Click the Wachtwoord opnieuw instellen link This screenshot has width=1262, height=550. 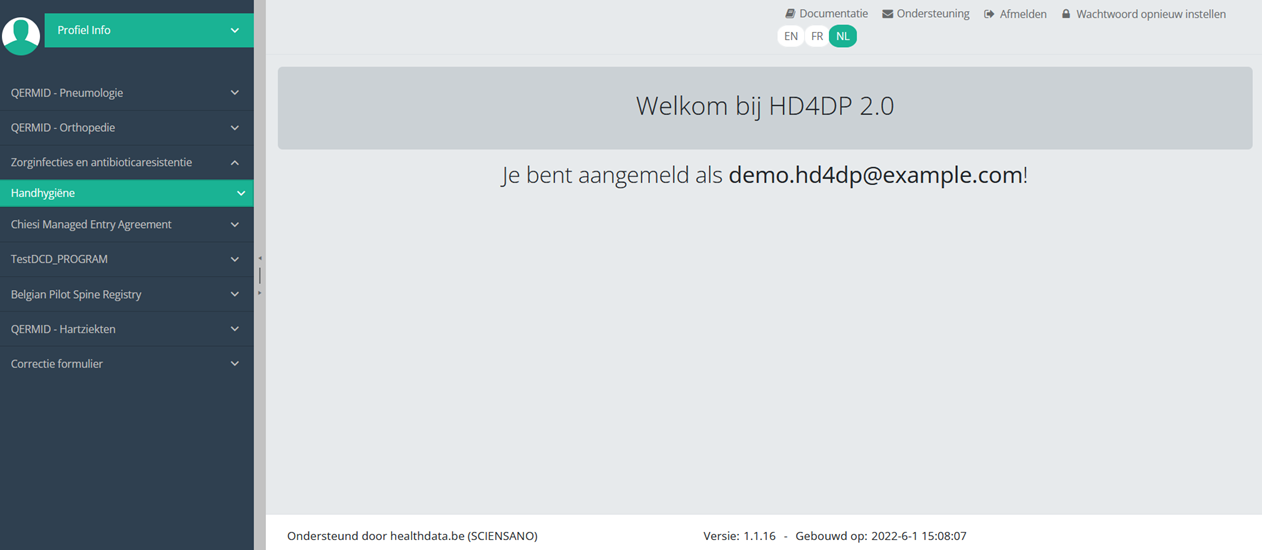coord(1150,14)
